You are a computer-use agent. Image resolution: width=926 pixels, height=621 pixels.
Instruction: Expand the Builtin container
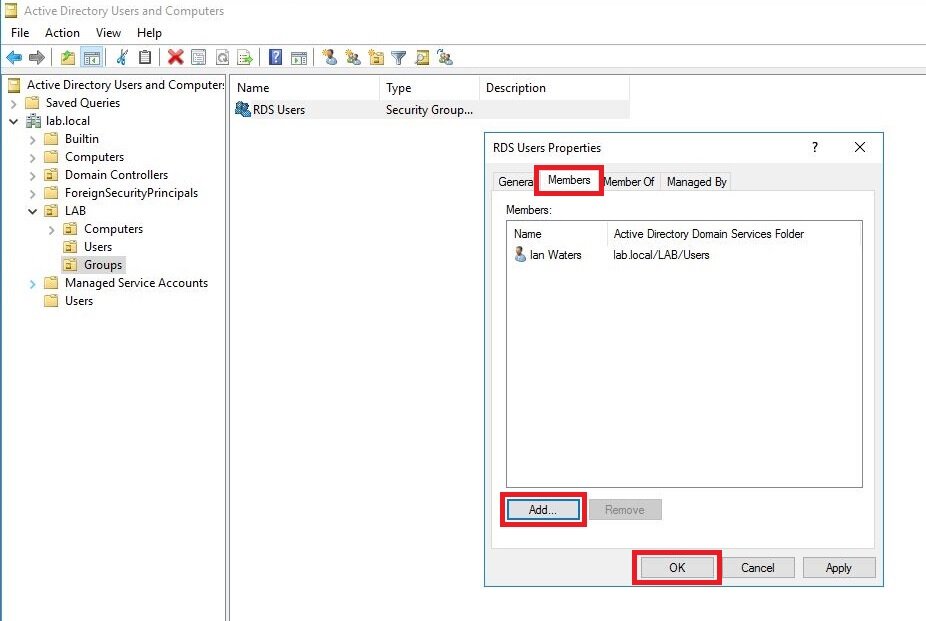click(x=32, y=139)
